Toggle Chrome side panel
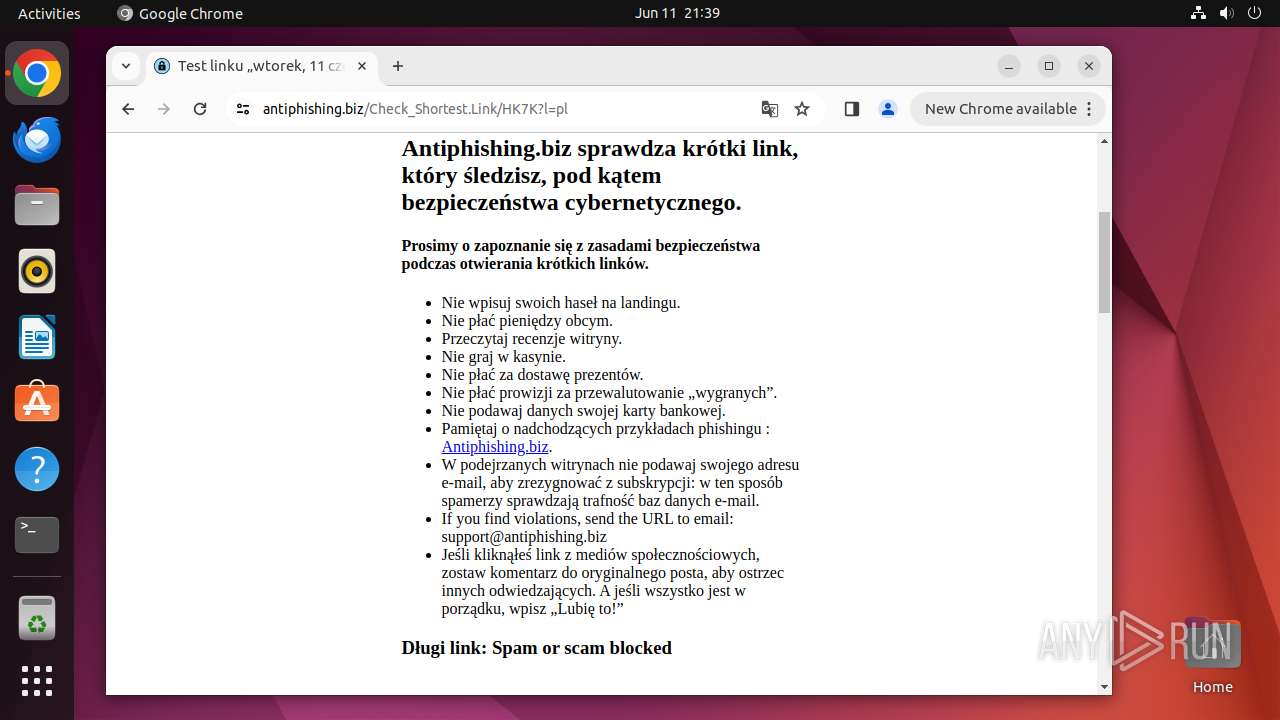 (852, 109)
